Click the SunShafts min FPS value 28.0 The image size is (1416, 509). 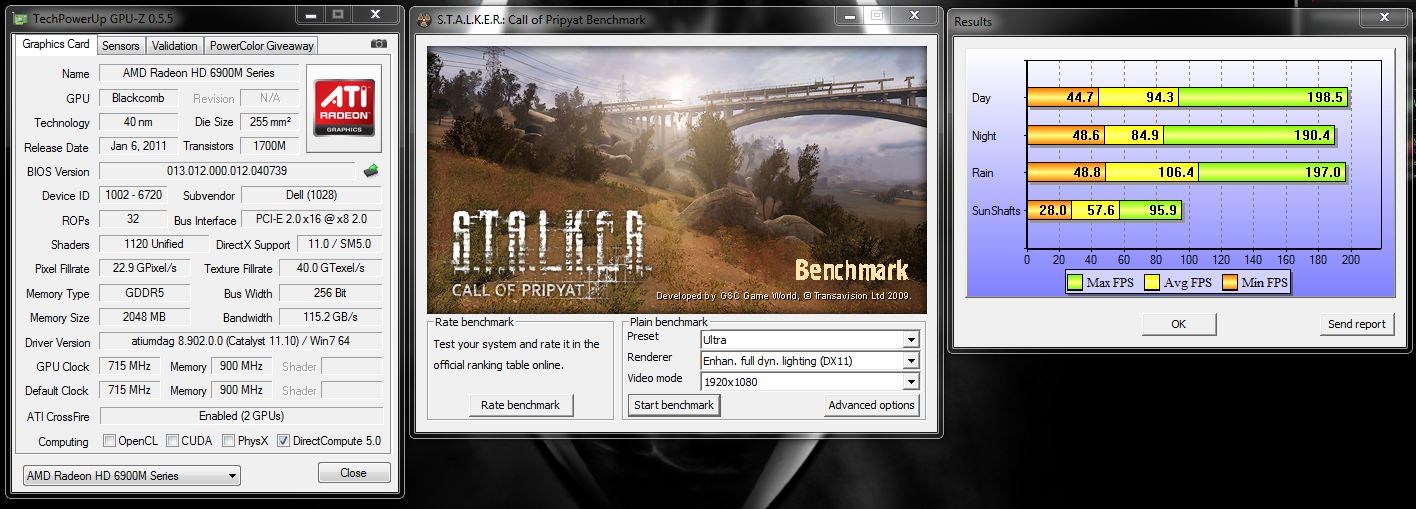1052,210
